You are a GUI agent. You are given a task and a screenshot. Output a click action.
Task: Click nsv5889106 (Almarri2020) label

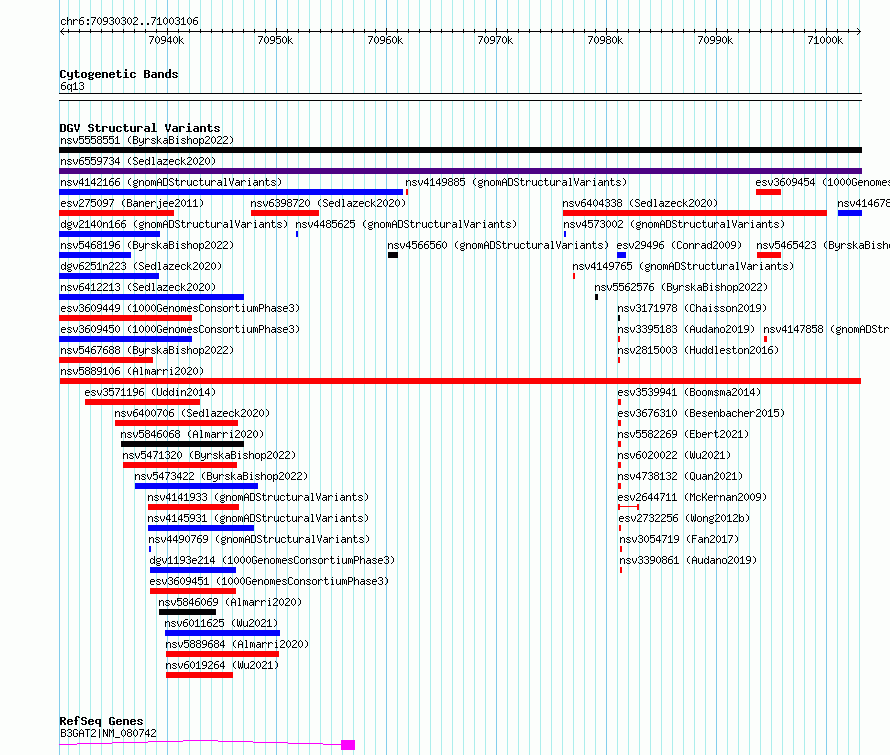click(x=132, y=371)
